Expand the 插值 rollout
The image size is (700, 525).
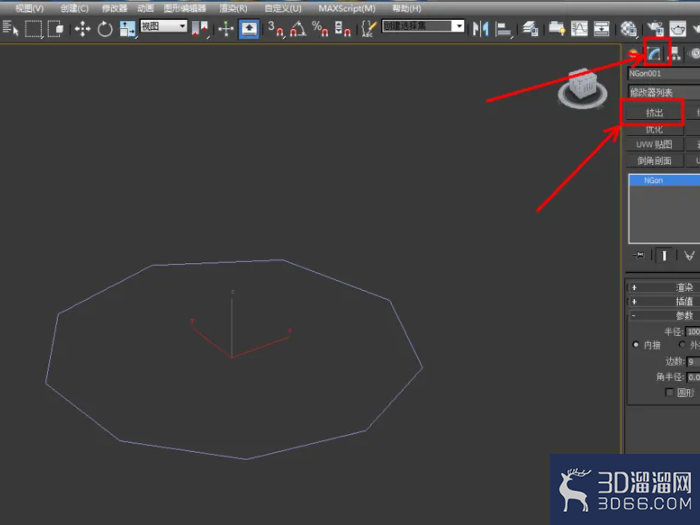click(x=663, y=301)
